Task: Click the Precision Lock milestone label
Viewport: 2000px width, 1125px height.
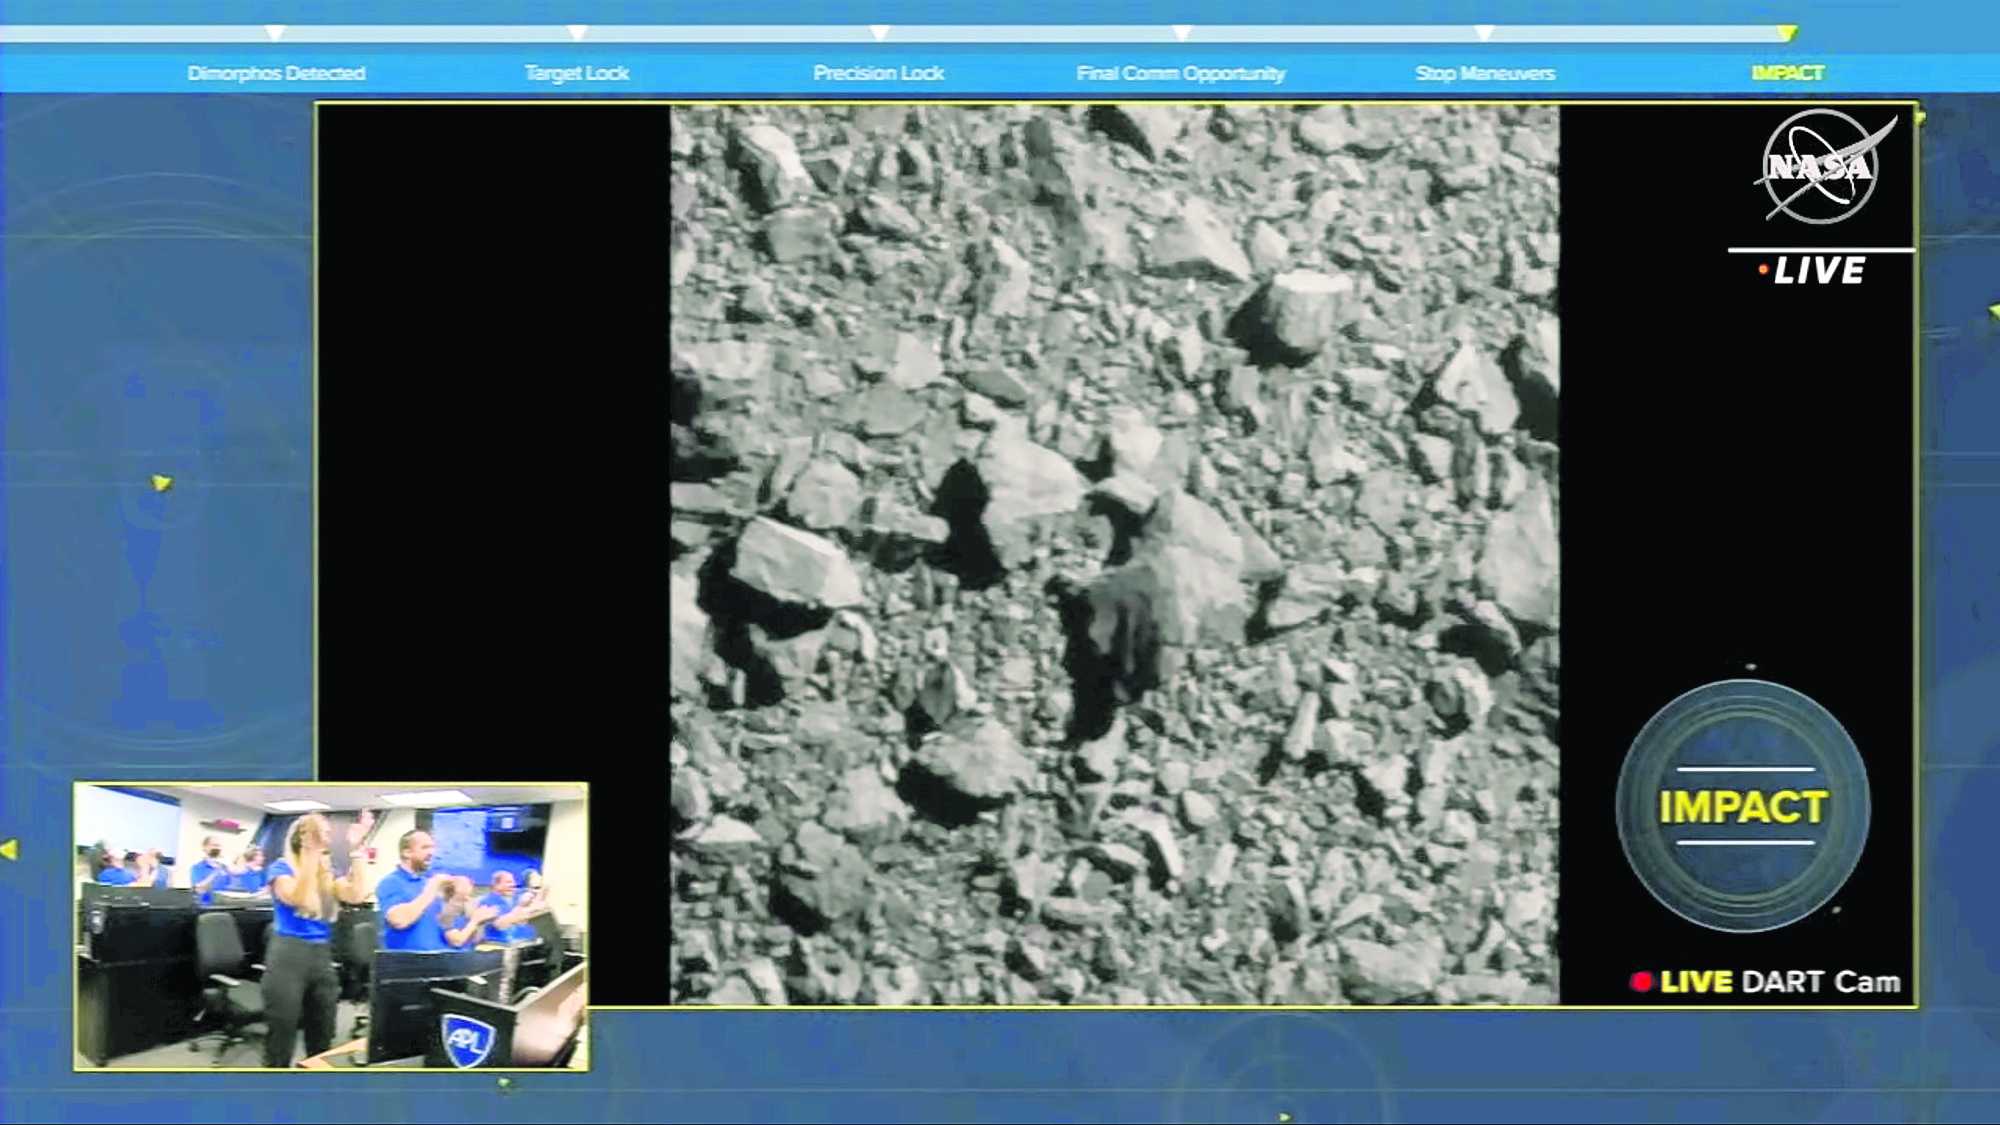Action: (878, 73)
